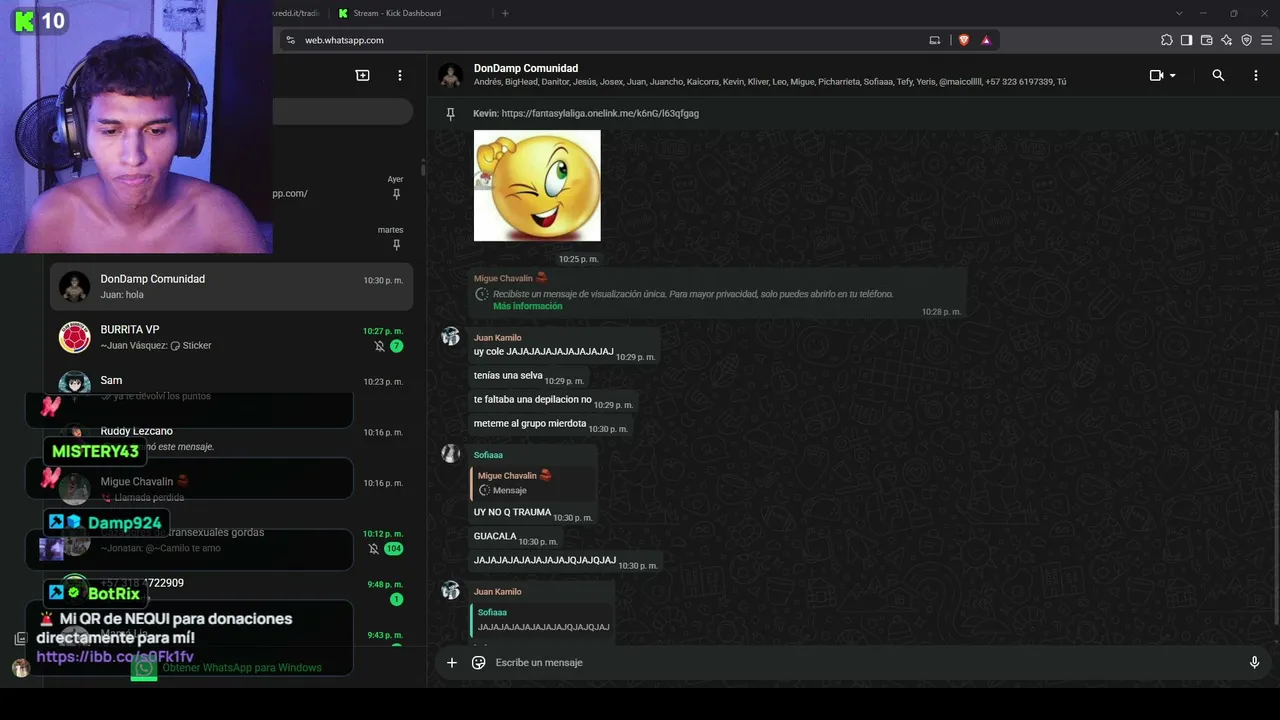Open the Brave VPN shield icon
The image size is (1280, 720).
pos(1246,40)
